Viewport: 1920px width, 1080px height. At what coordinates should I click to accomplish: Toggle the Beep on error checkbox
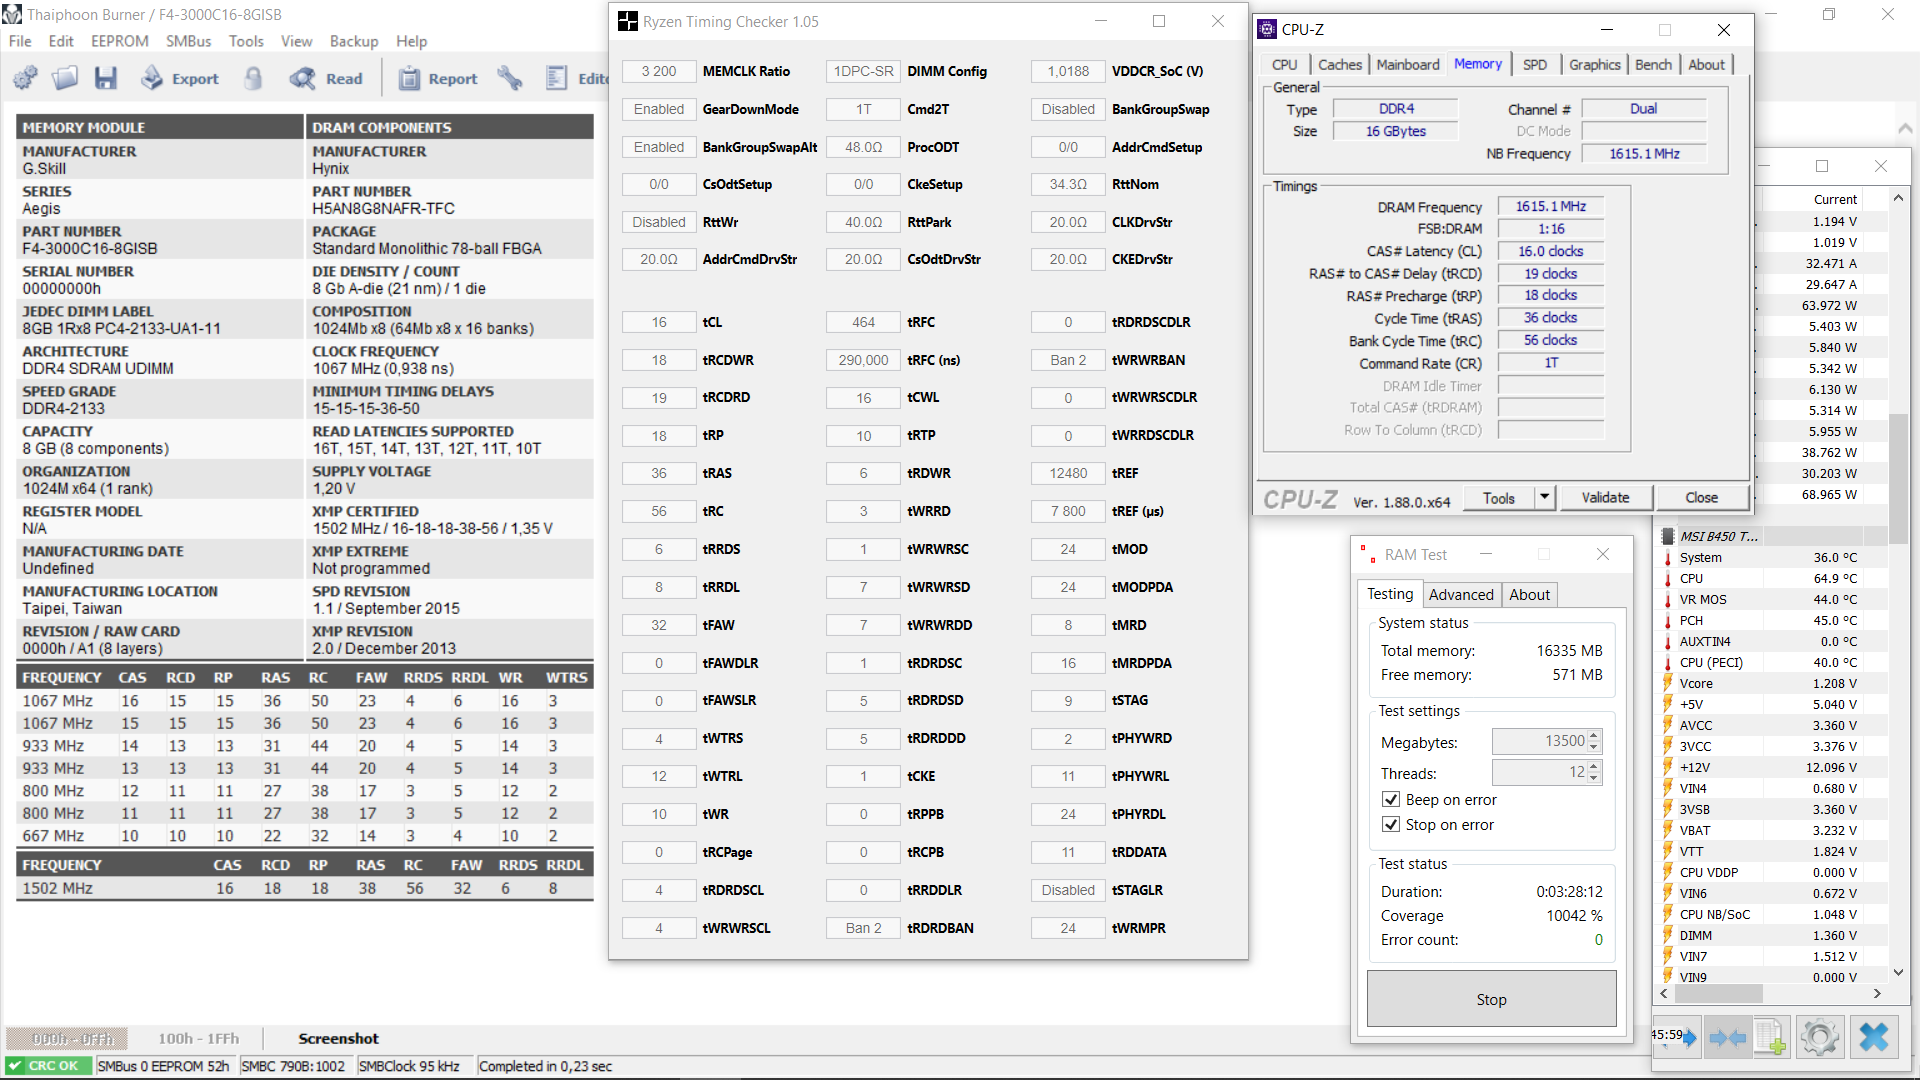pyautogui.click(x=1390, y=799)
